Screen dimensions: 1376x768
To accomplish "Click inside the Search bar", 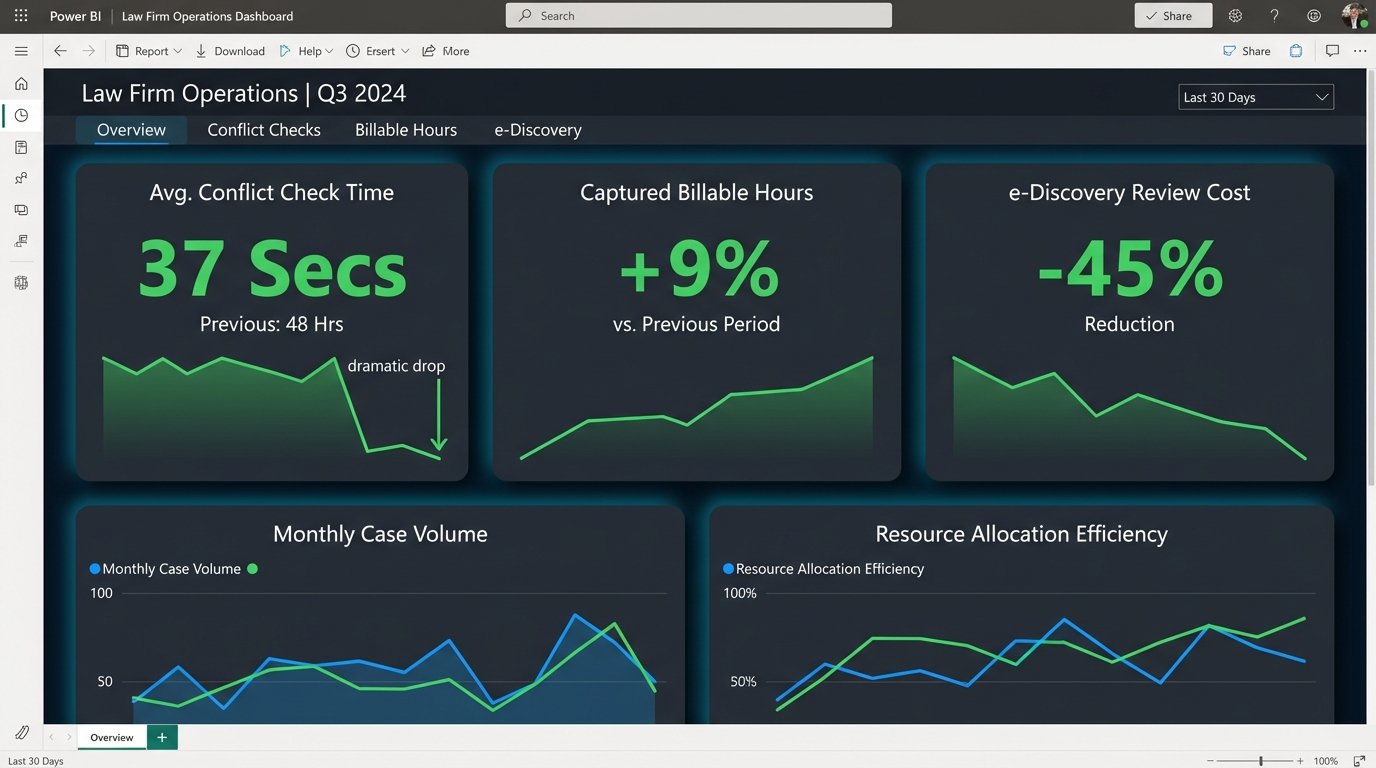I will pyautogui.click(x=698, y=15).
